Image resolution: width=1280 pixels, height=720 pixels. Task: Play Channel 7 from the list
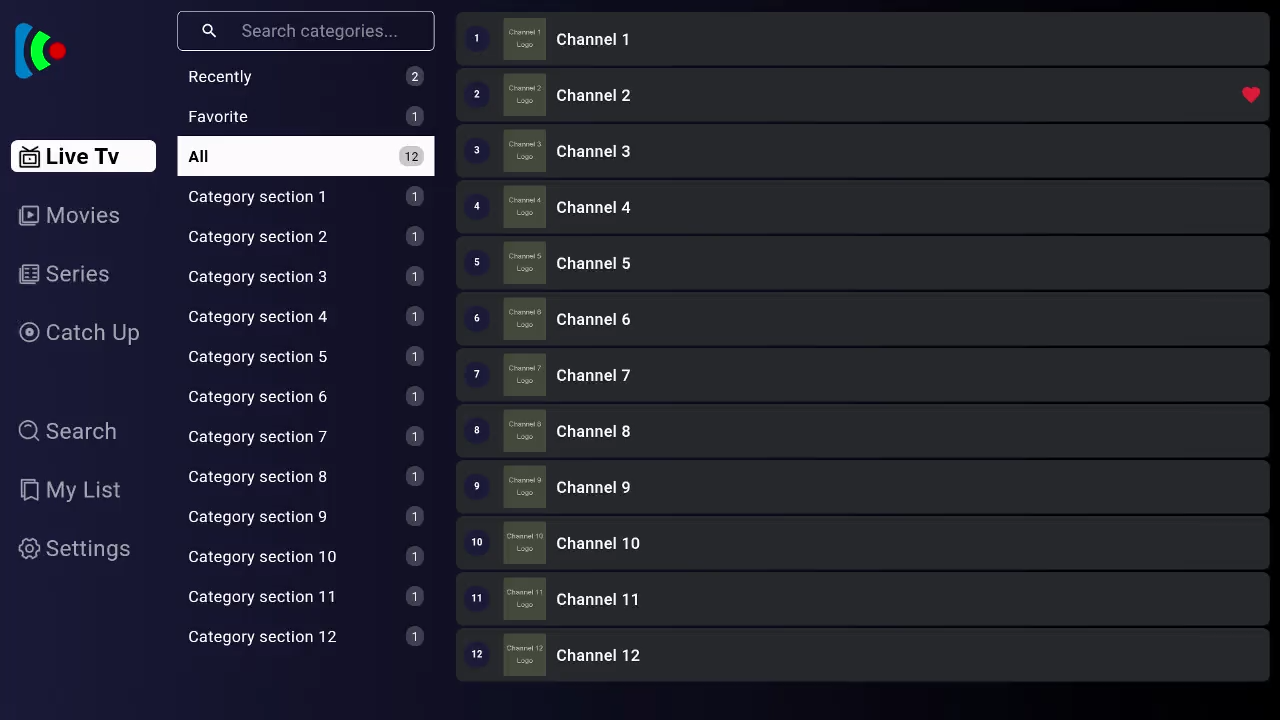coord(860,375)
